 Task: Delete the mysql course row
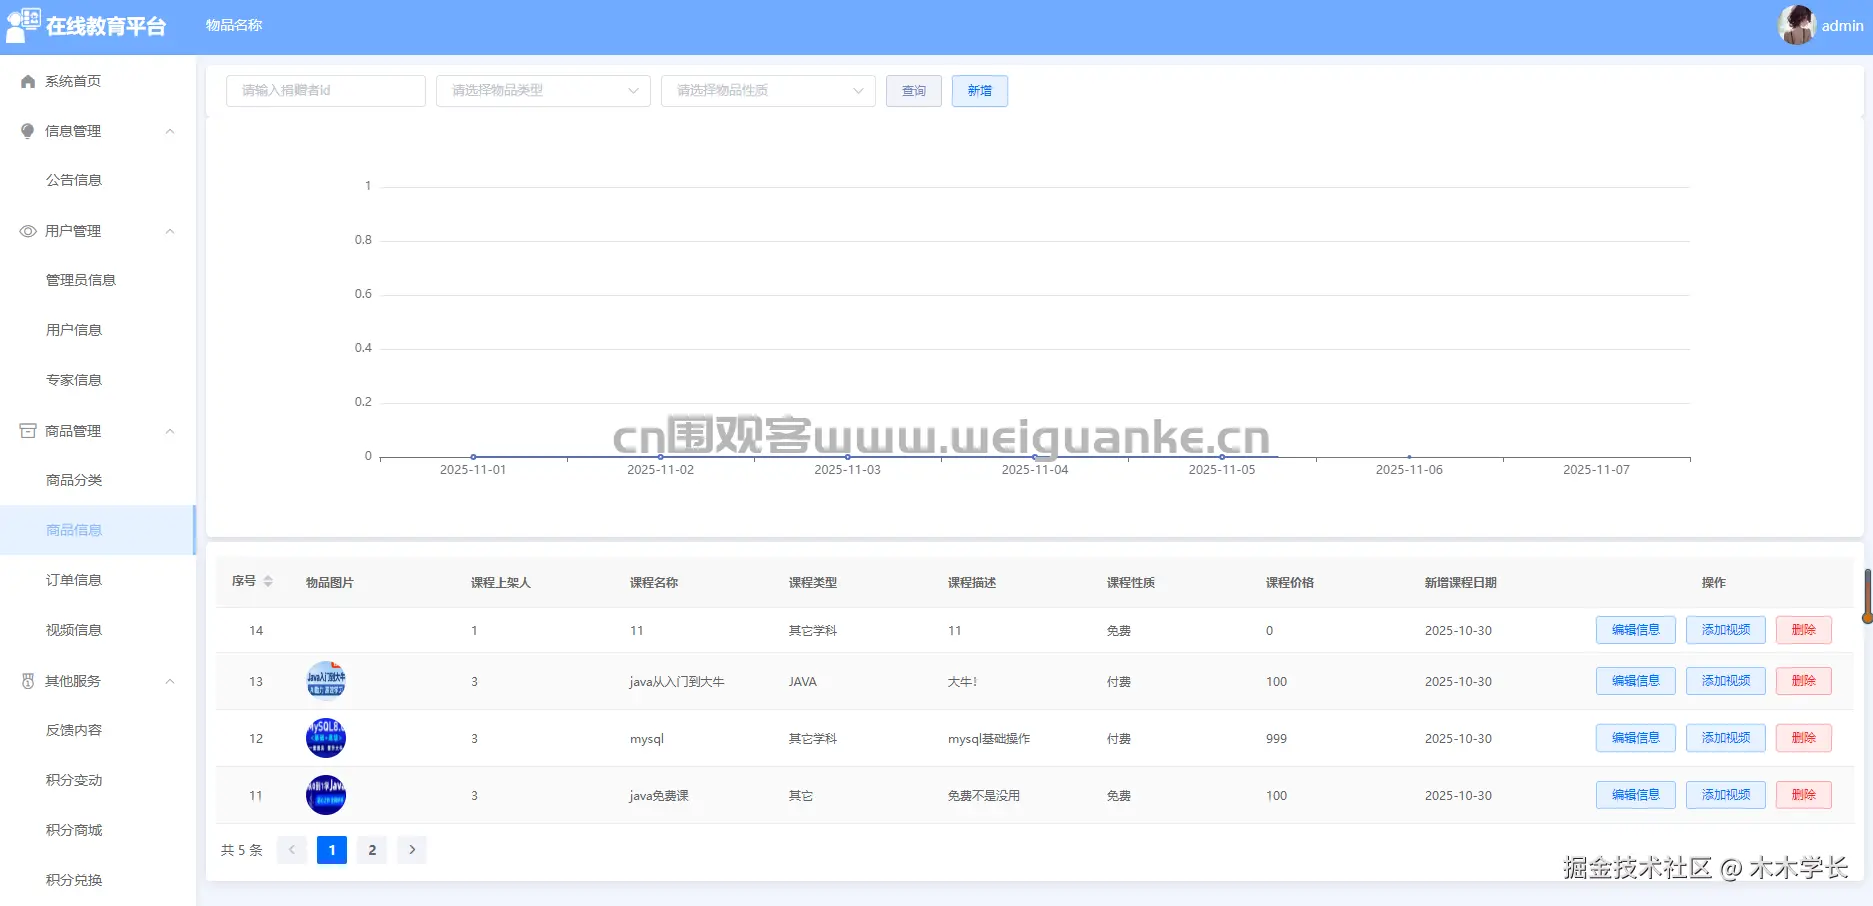1804,738
